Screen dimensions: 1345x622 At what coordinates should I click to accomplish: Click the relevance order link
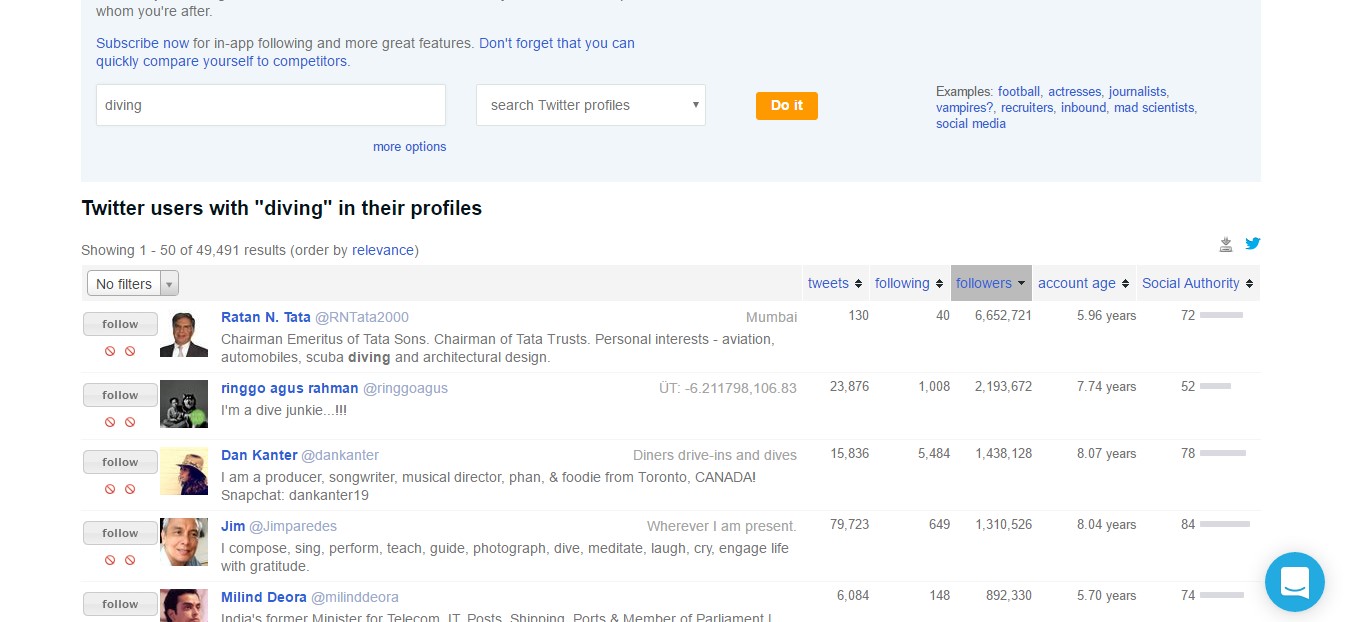point(383,250)
